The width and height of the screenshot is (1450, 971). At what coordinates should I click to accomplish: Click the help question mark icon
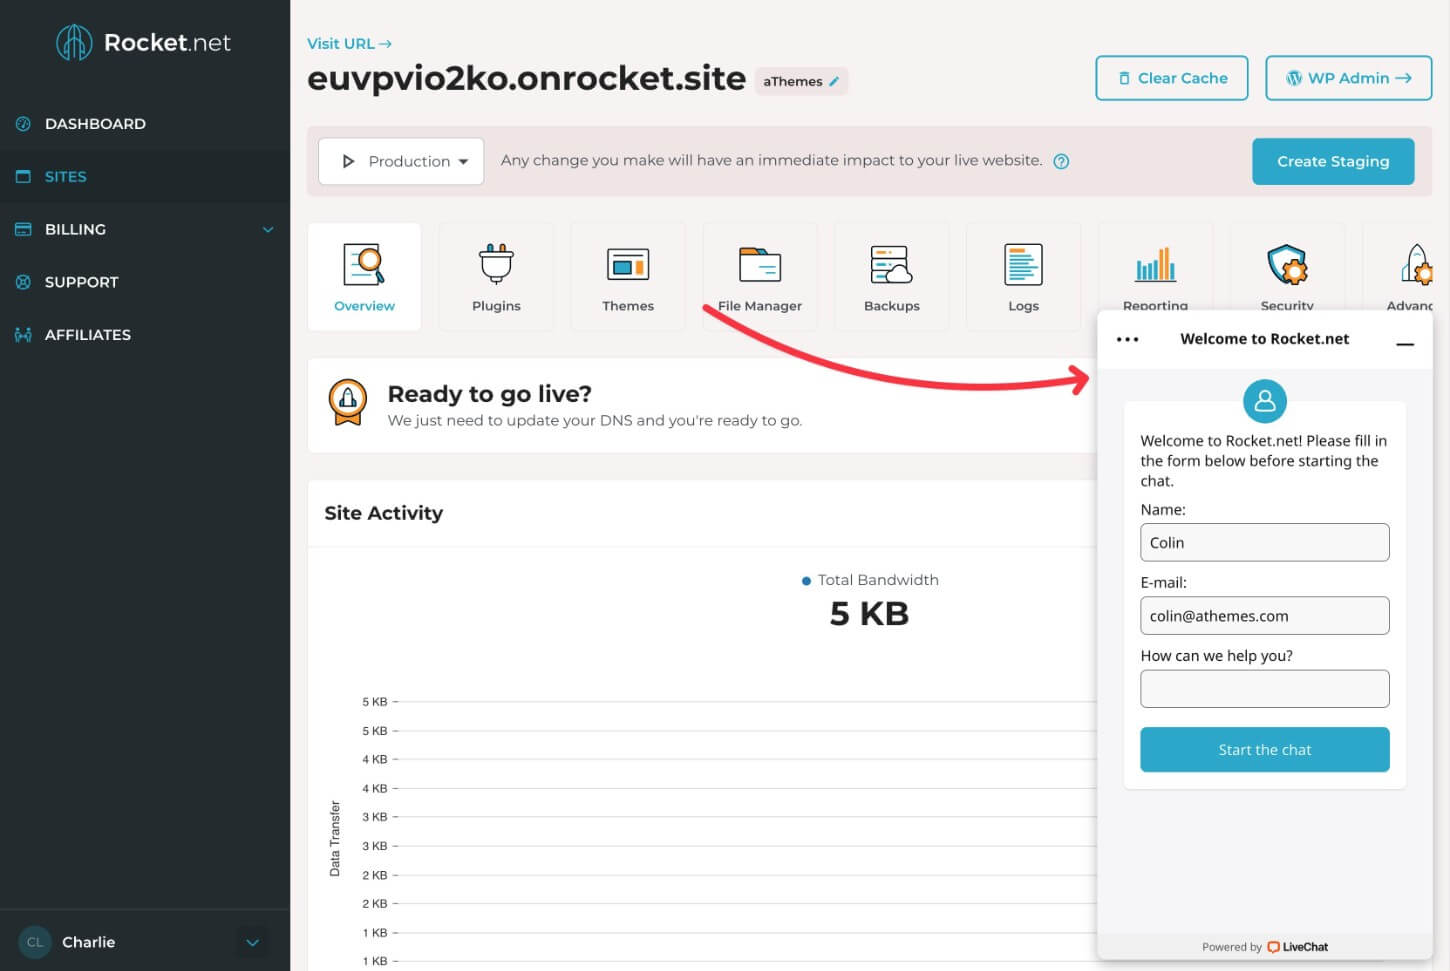tap(1062, 161)
